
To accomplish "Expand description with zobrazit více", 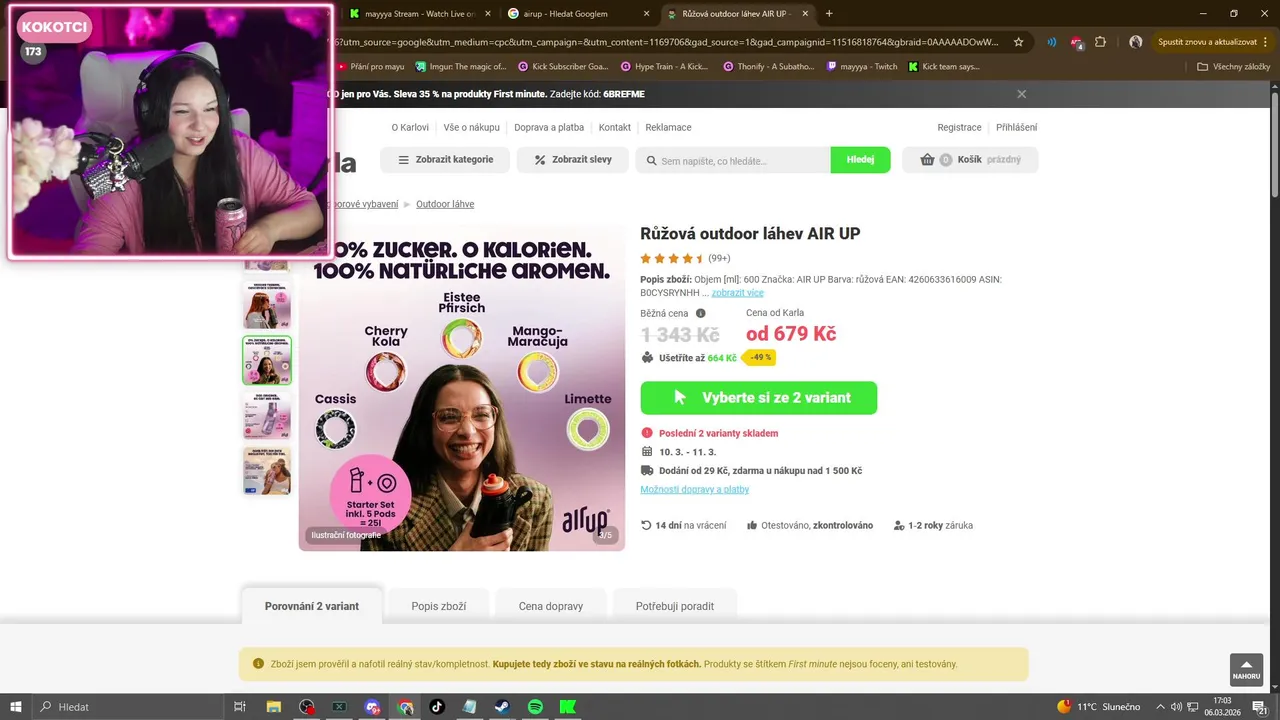I will pos(738,293).
